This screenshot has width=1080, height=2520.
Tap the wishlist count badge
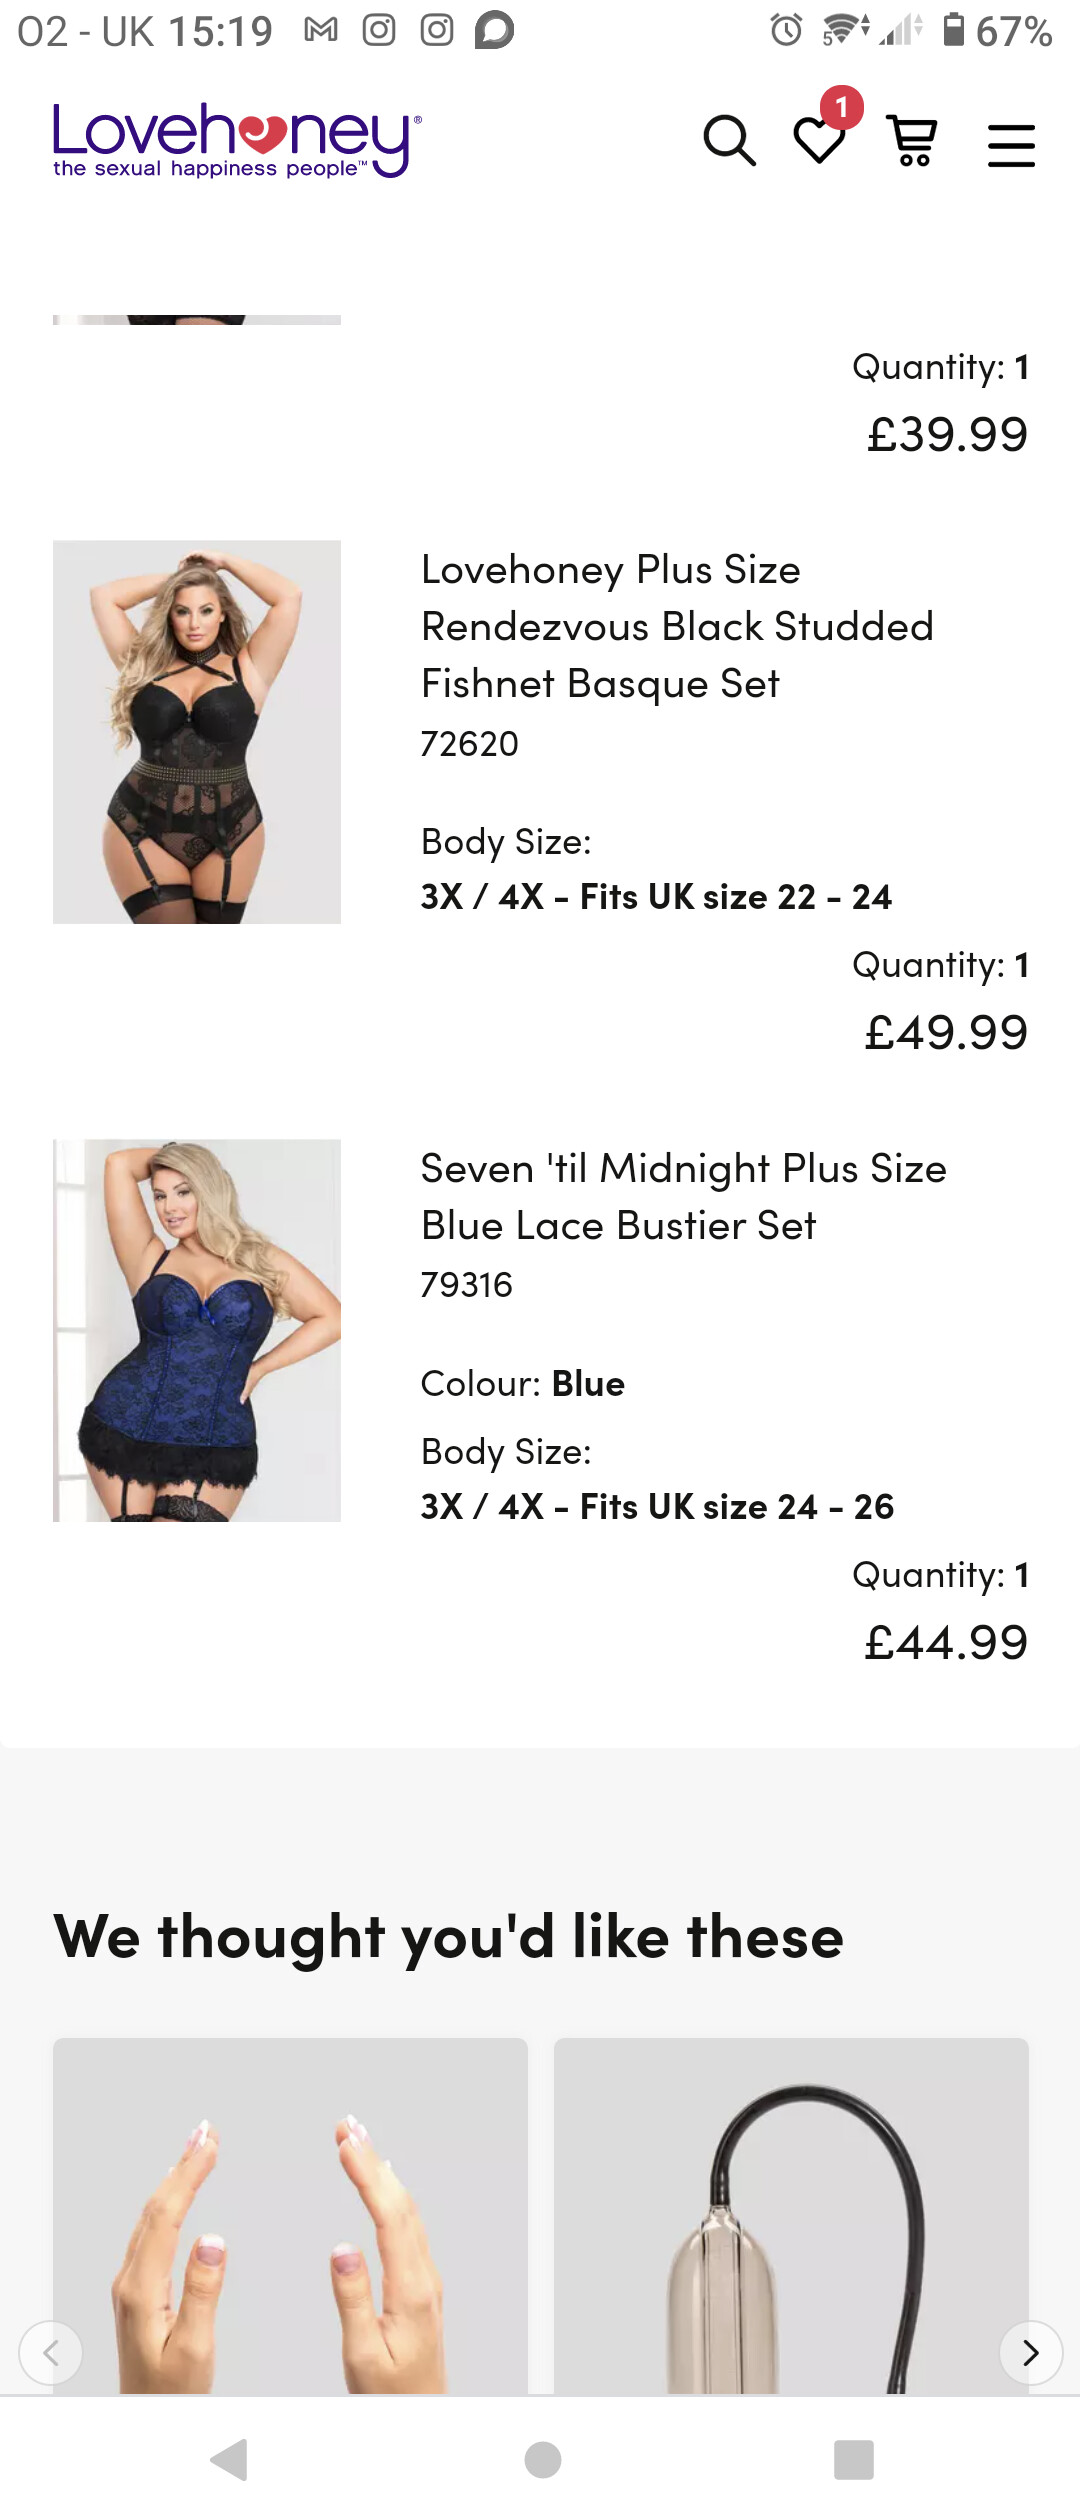tap(842, 107)
